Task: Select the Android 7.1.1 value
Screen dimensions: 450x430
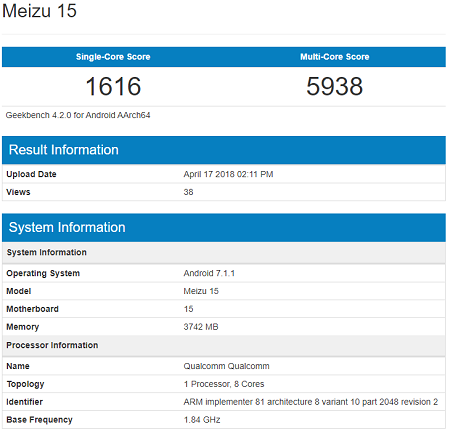Action: coord(209,273)
